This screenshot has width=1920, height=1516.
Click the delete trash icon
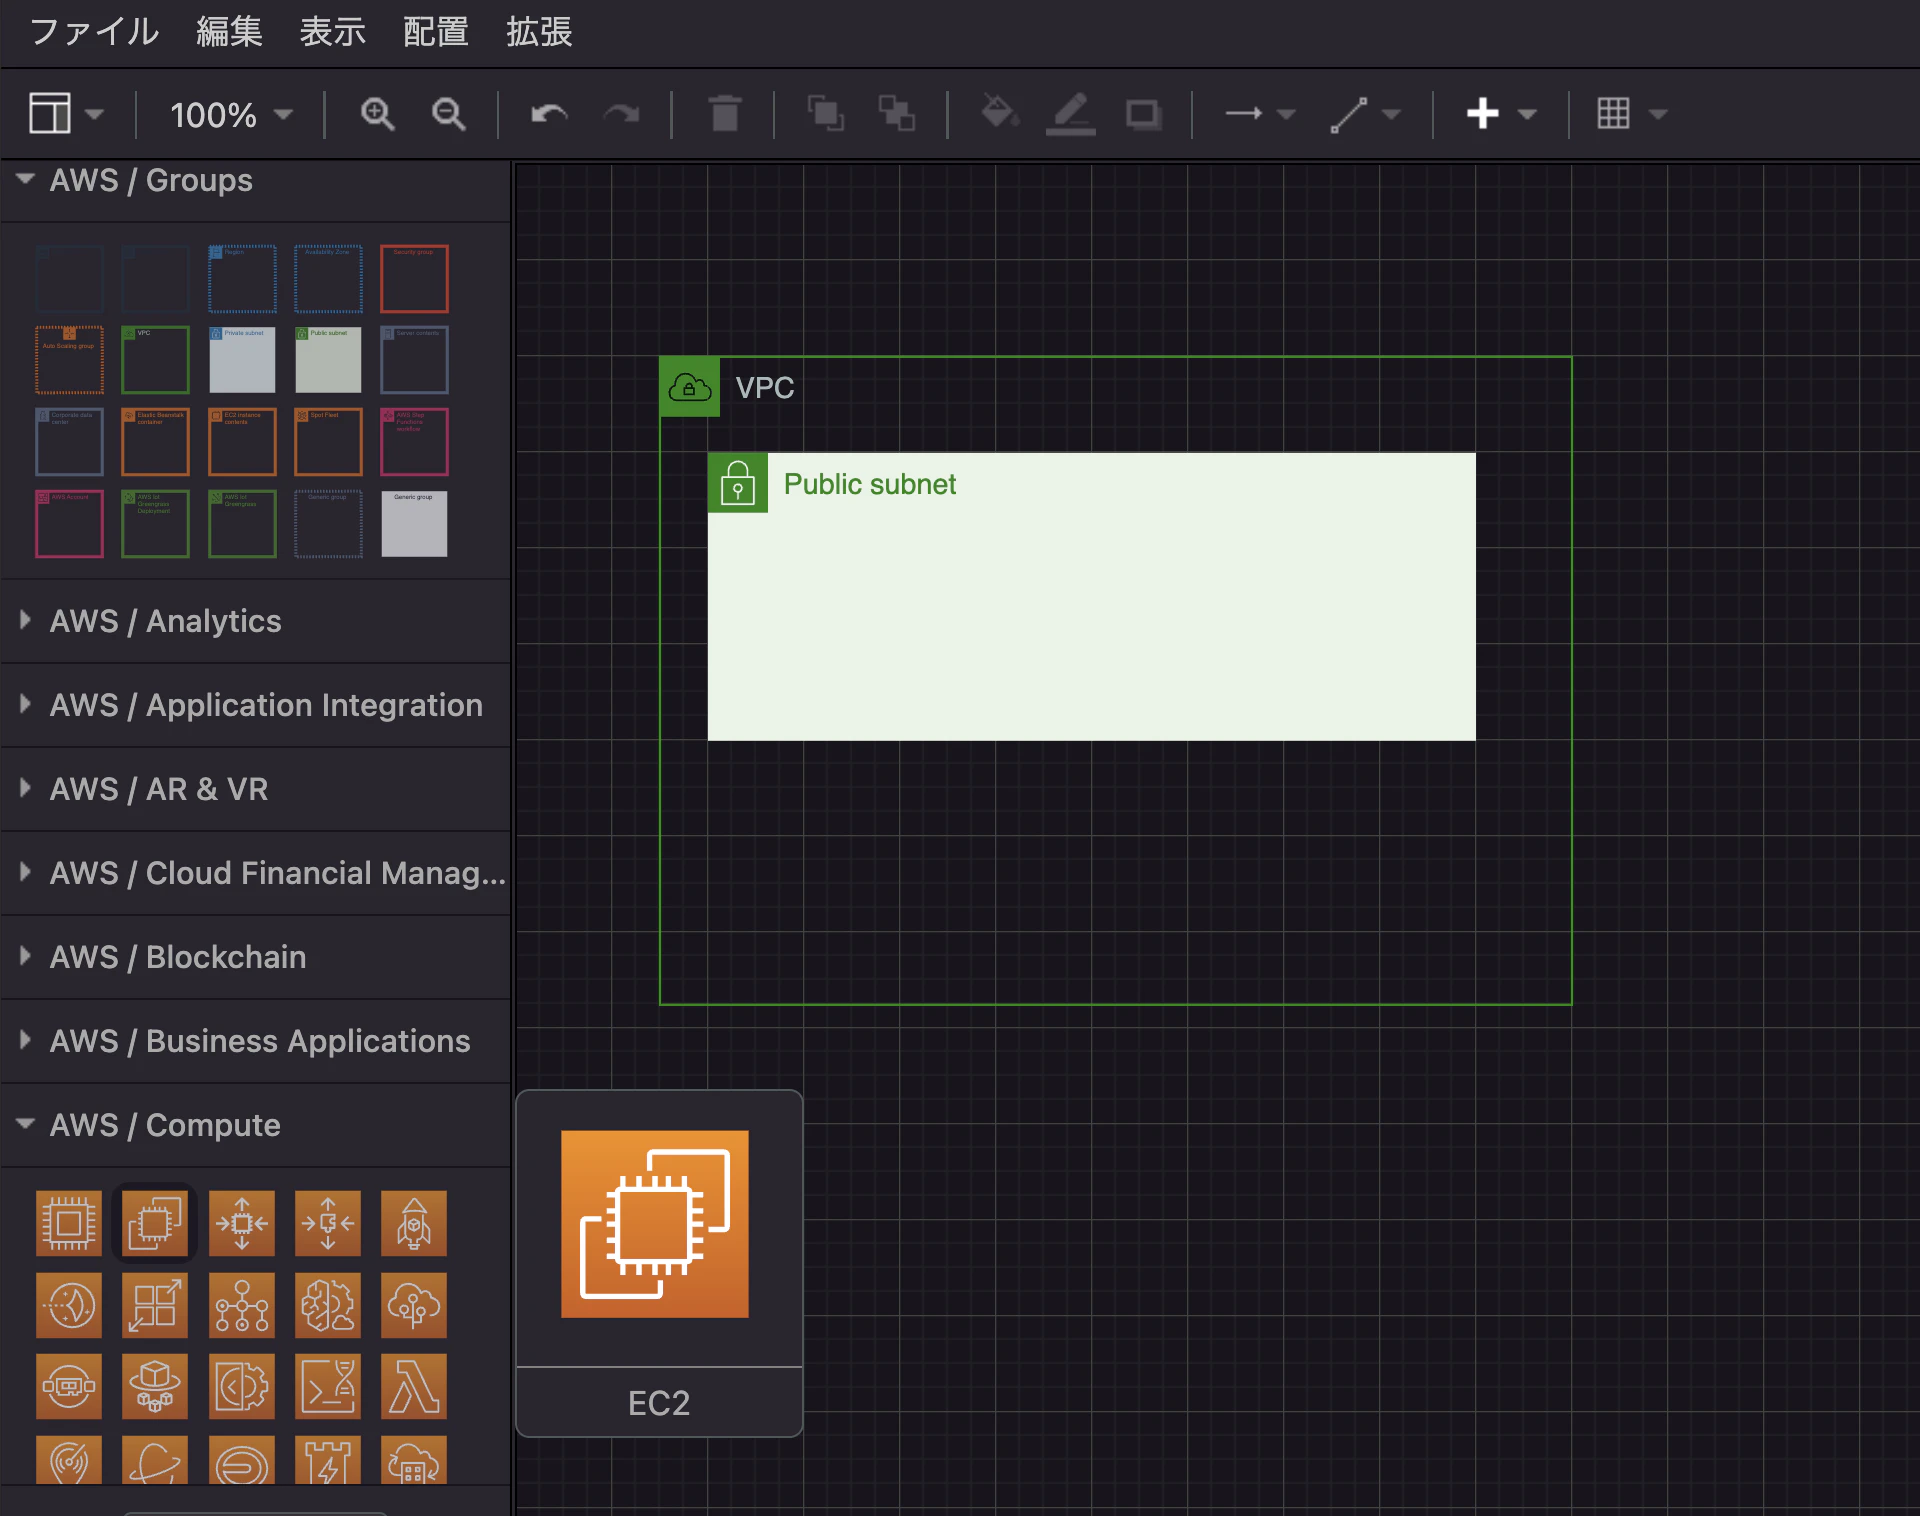[725, 114]
